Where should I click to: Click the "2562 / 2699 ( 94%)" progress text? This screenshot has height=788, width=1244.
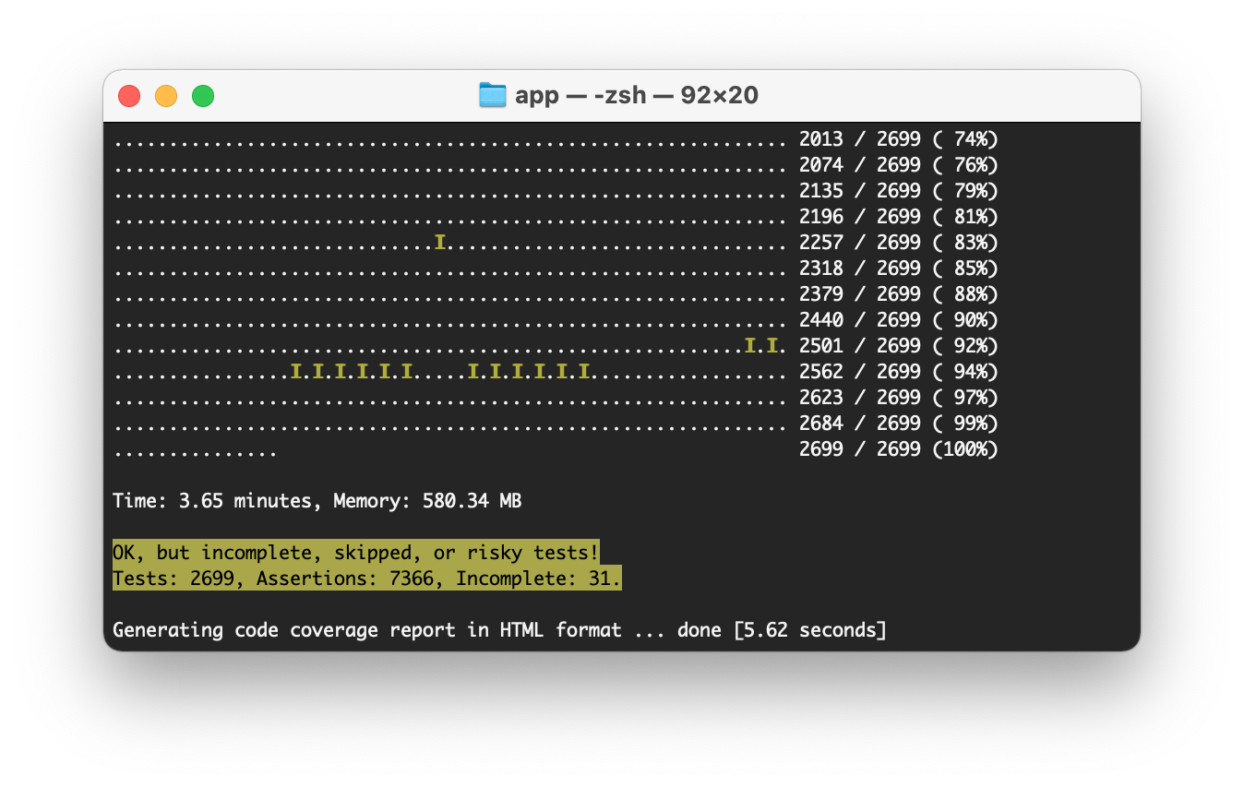point(898,372)
